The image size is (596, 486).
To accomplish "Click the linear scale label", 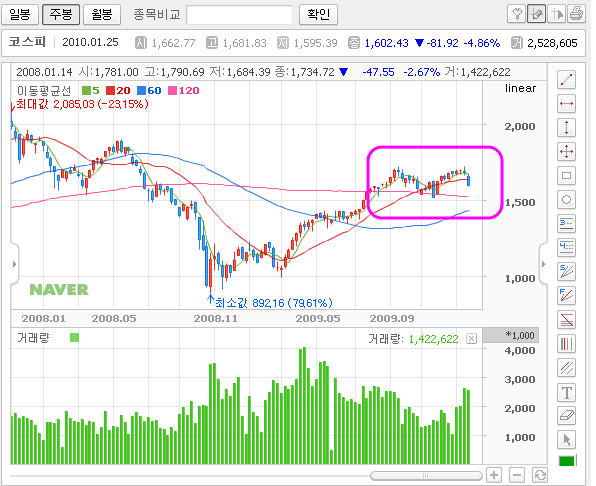I will point(520,88).
